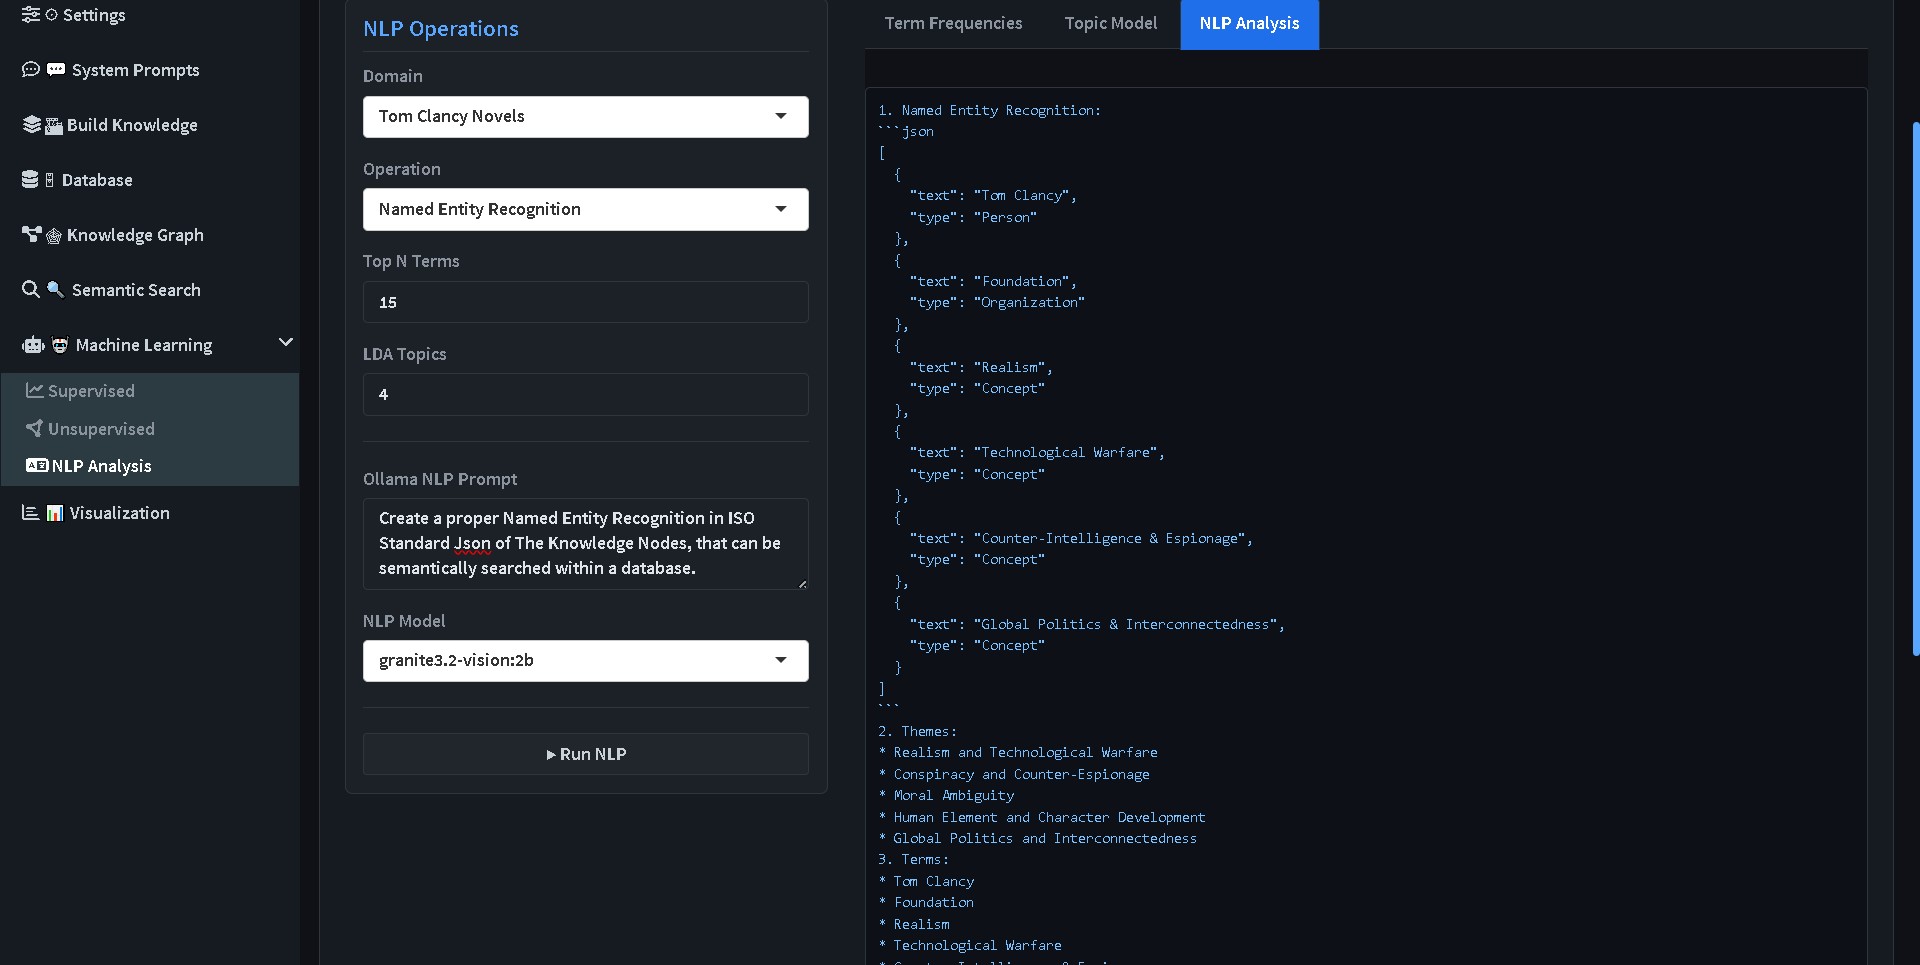
Task: Focus the LDA Topics field
Action: pos(586,395)
